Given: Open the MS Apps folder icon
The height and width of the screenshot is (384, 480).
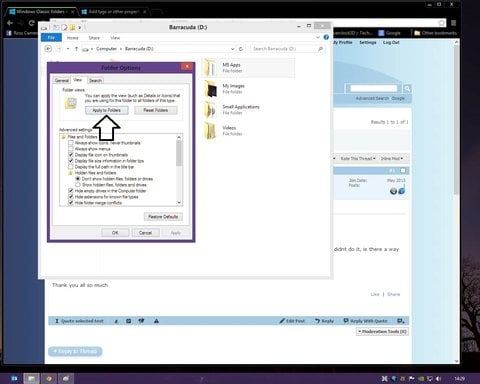Looking at the screenshot, I should pos(211,67).
